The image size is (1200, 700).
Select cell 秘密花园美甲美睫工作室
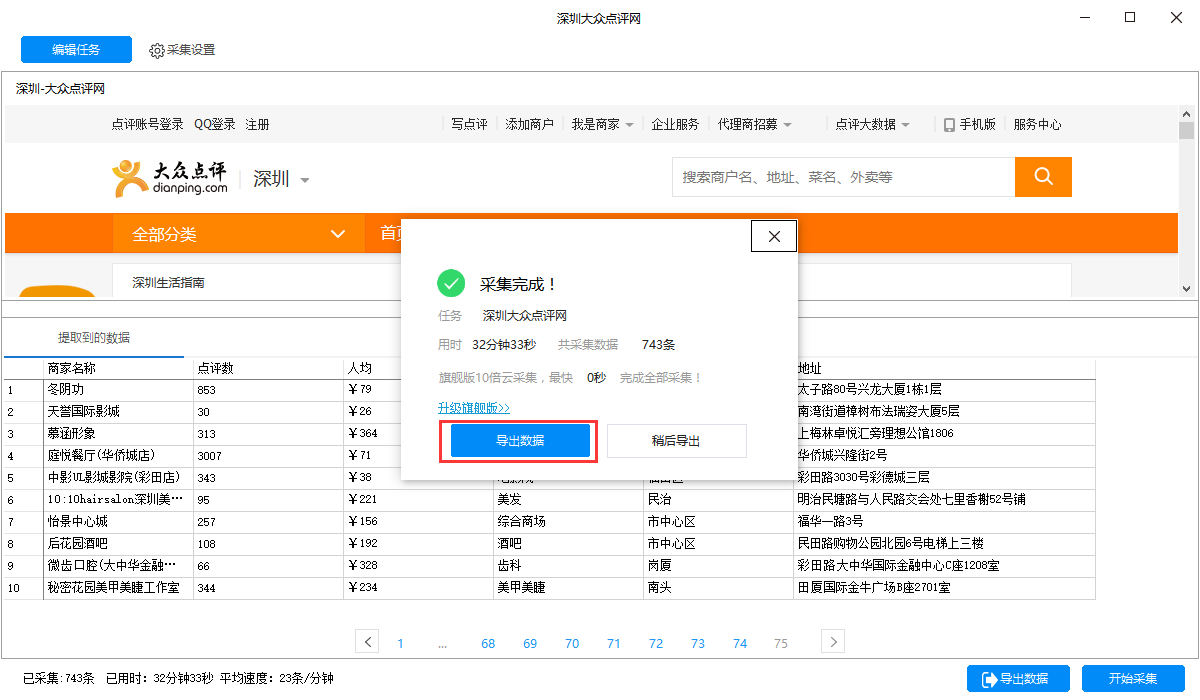118,587
